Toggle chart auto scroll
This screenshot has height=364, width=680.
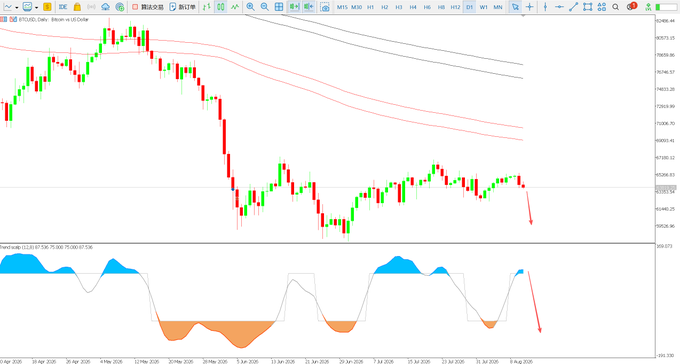pos(294,7)
